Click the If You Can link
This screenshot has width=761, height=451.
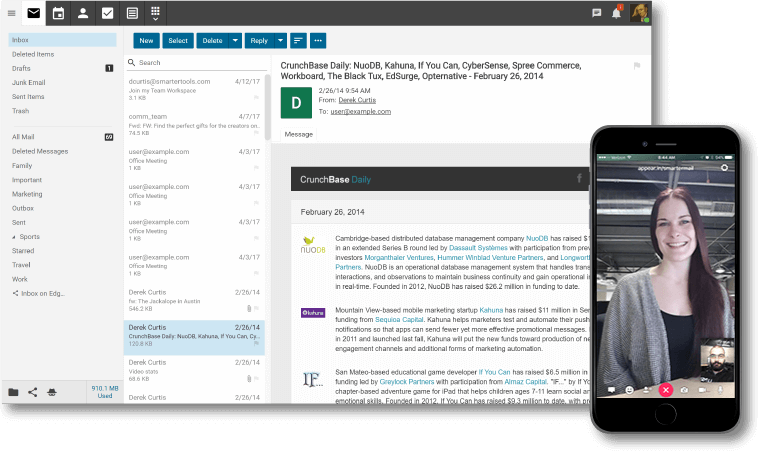pos(495,372)
